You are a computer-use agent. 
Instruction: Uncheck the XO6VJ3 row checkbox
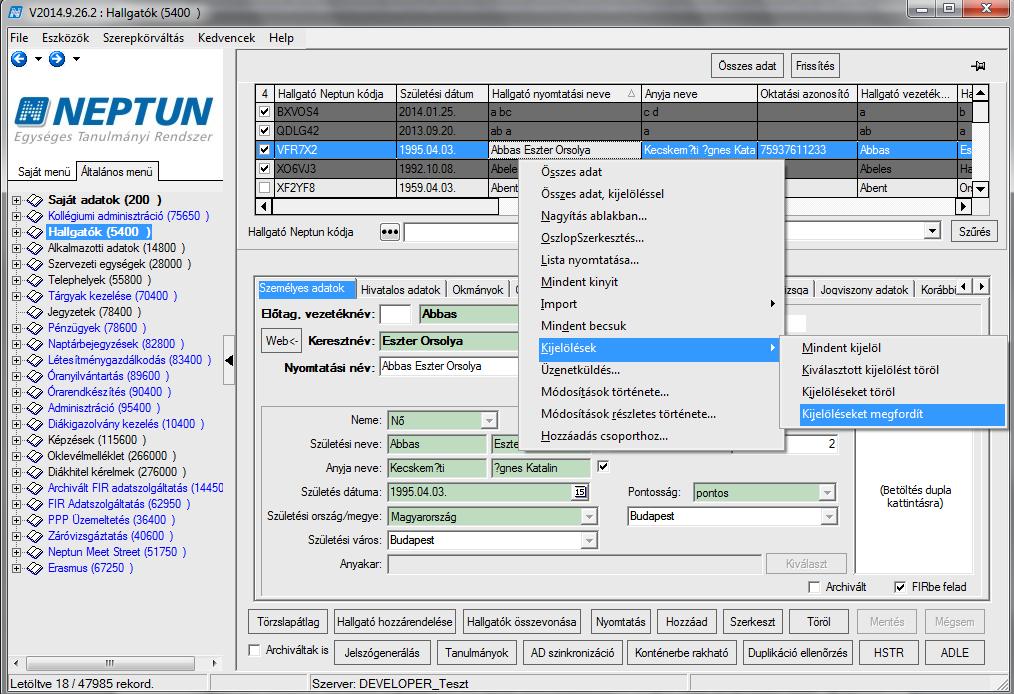pyautogui.click(x=264, y=169)
